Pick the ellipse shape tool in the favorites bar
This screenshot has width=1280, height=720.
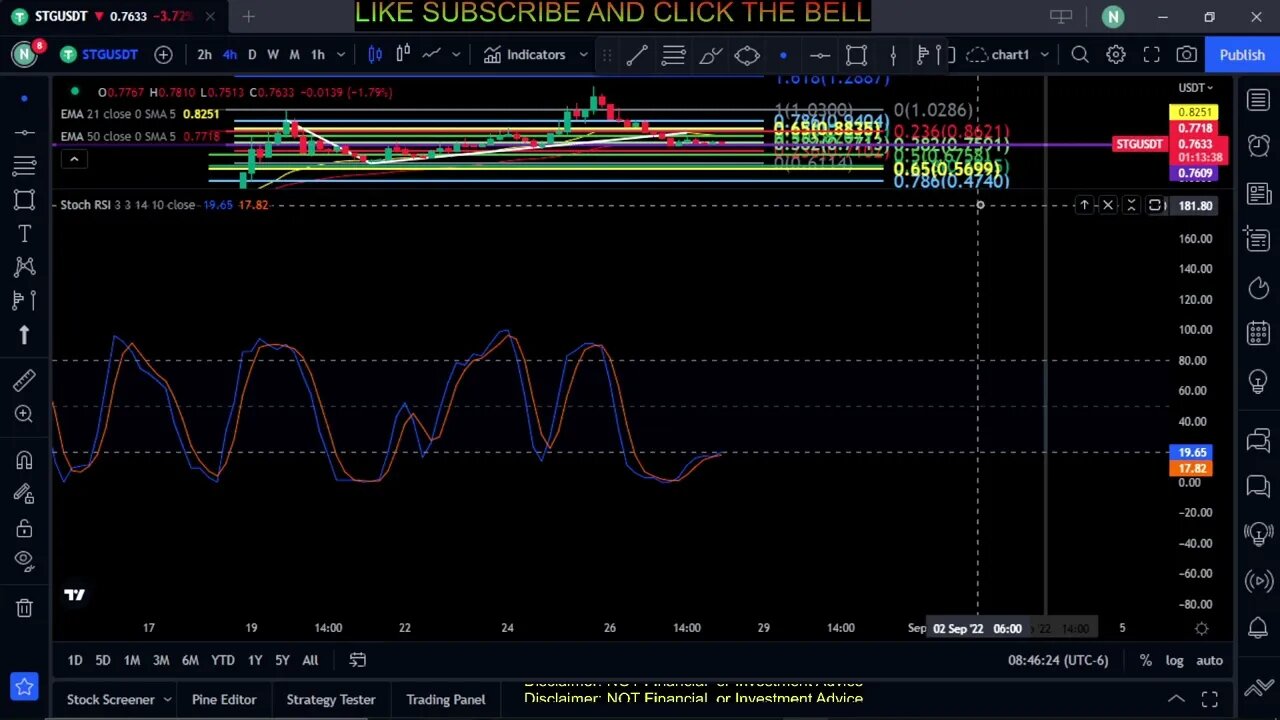tap(747, 55)
